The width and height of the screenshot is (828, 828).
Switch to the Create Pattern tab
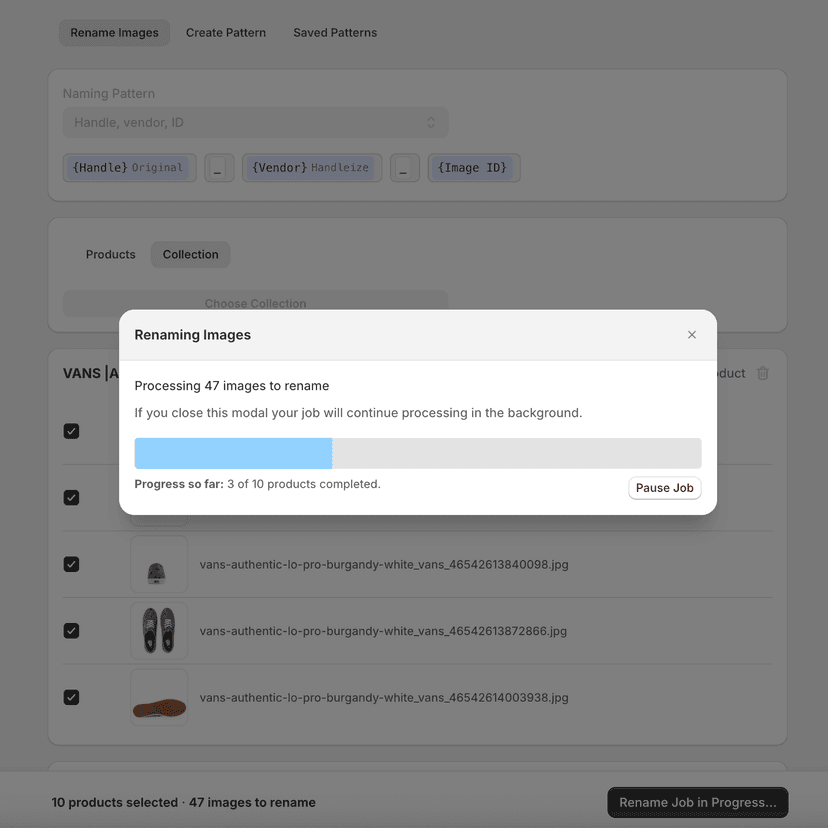pyautogui.click(x=225, y=32)
